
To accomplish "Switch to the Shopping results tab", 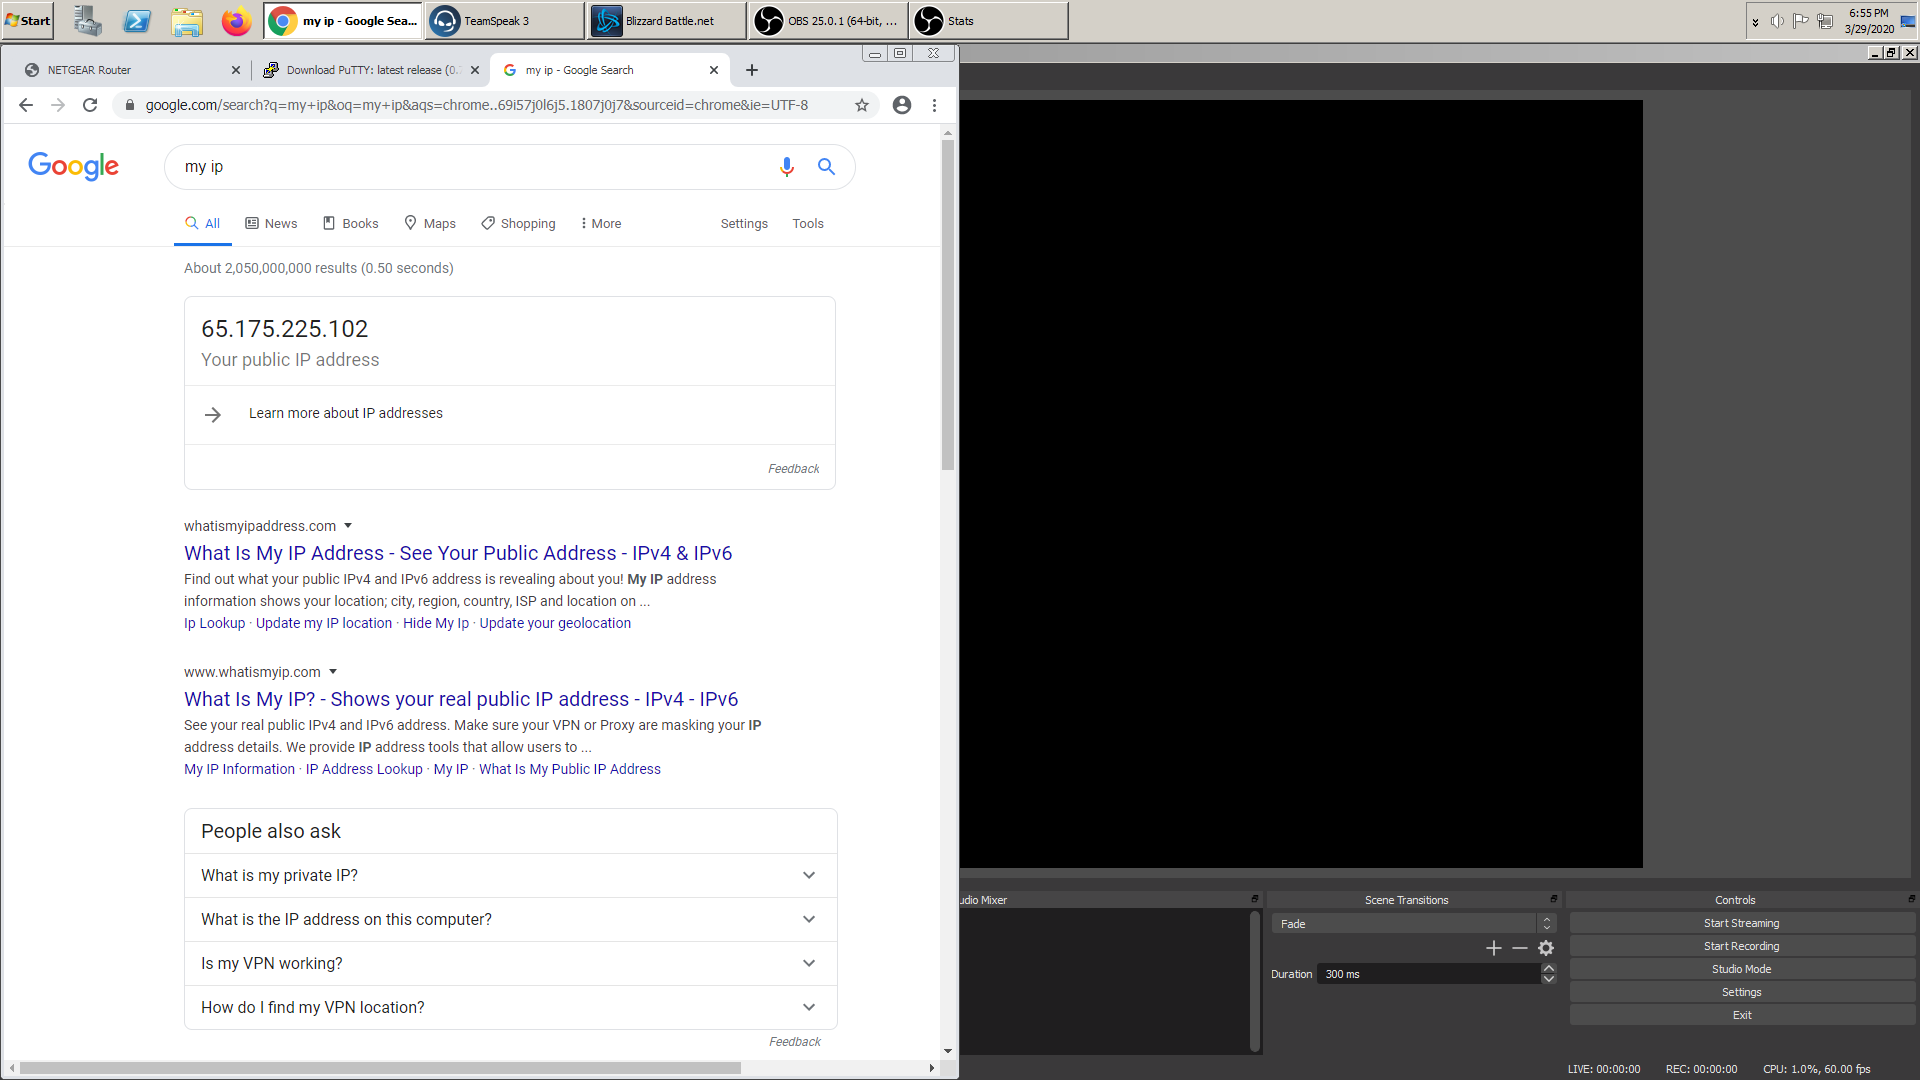I will click(518, 224).
